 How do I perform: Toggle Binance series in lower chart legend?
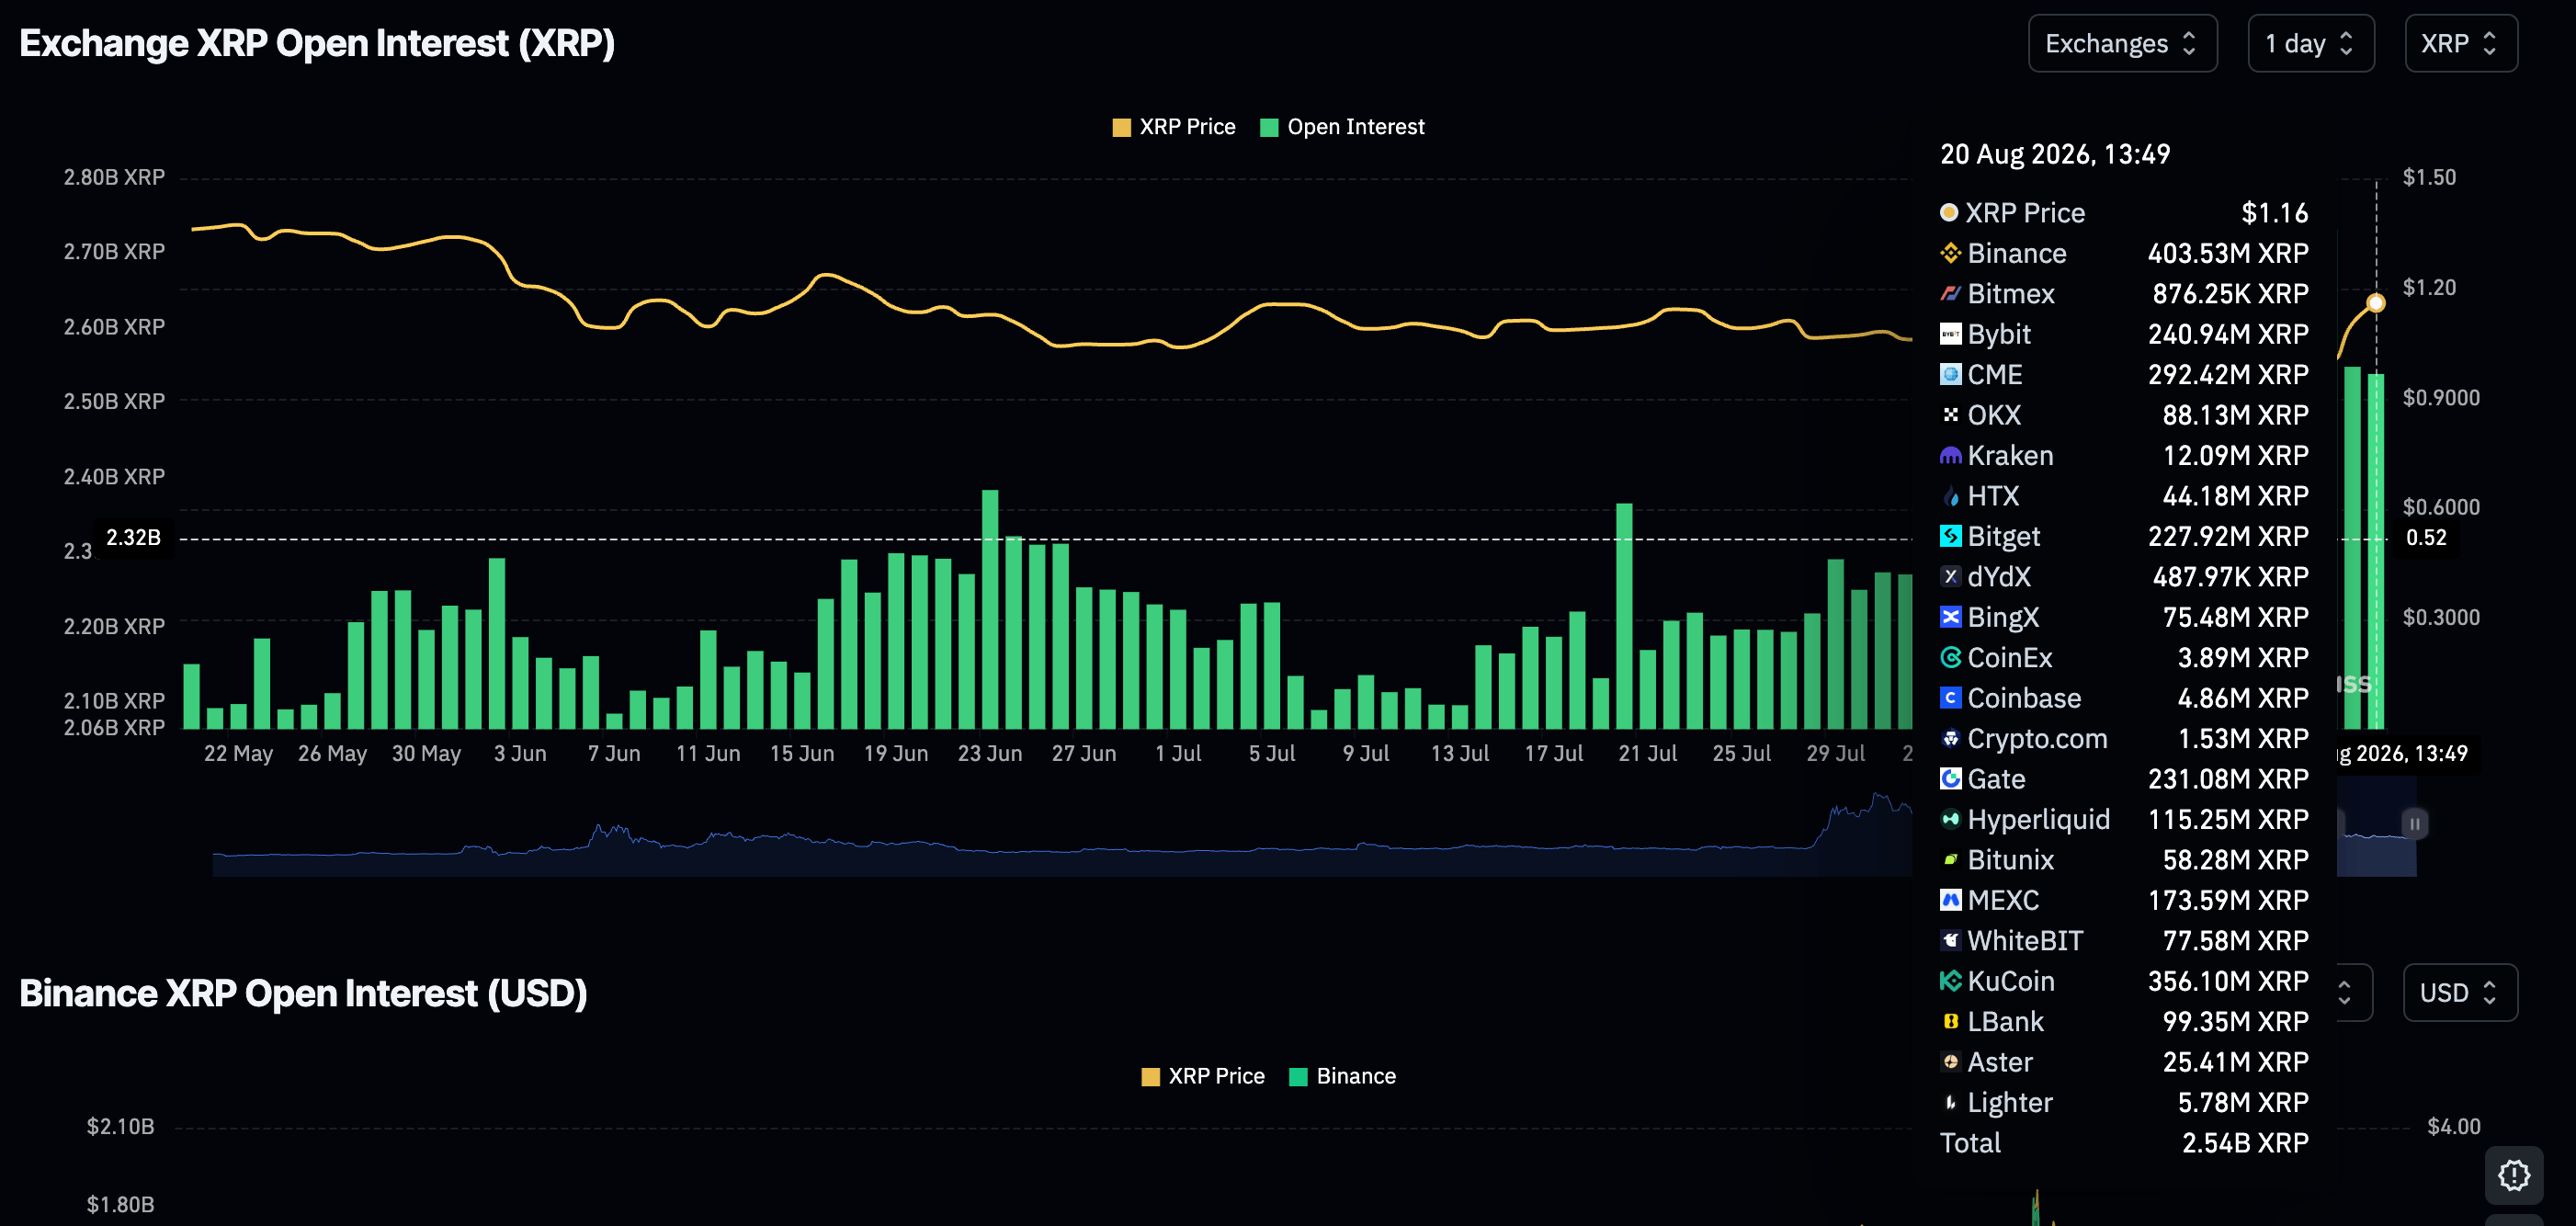tap(1343, 1077)
